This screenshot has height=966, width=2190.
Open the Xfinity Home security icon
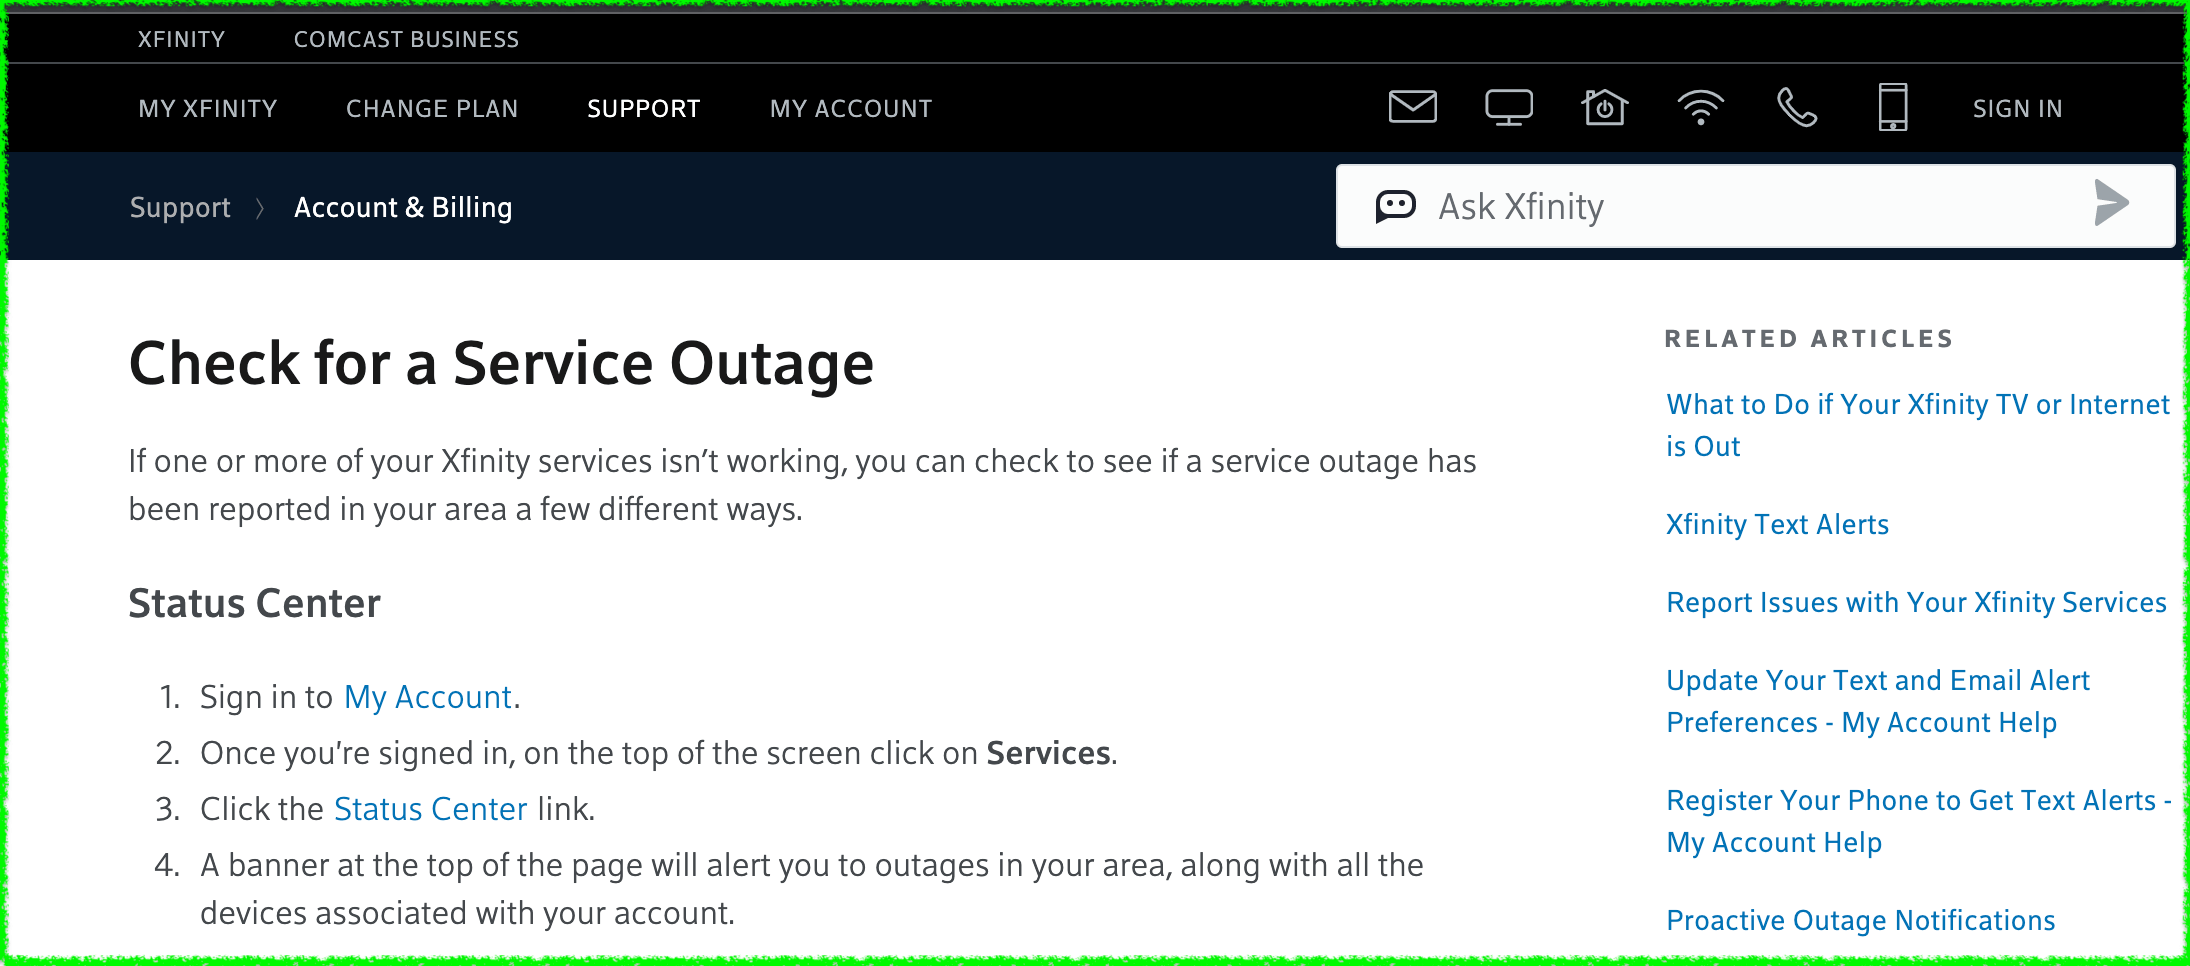(1604, 107)
